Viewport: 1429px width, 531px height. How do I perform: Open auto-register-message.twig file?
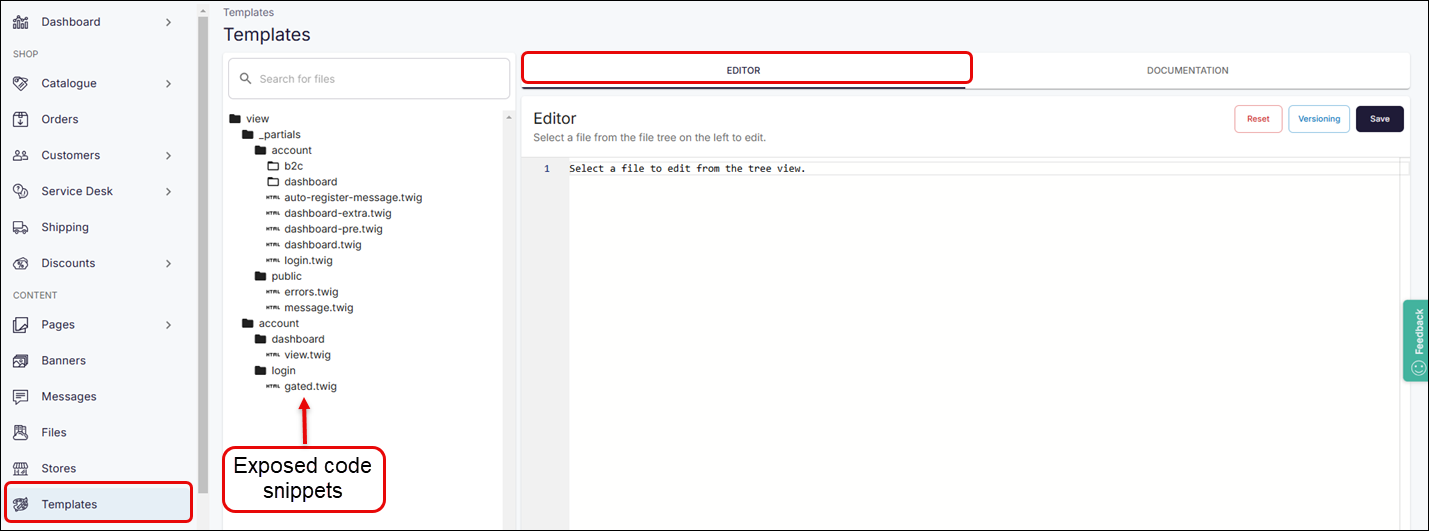353,198
